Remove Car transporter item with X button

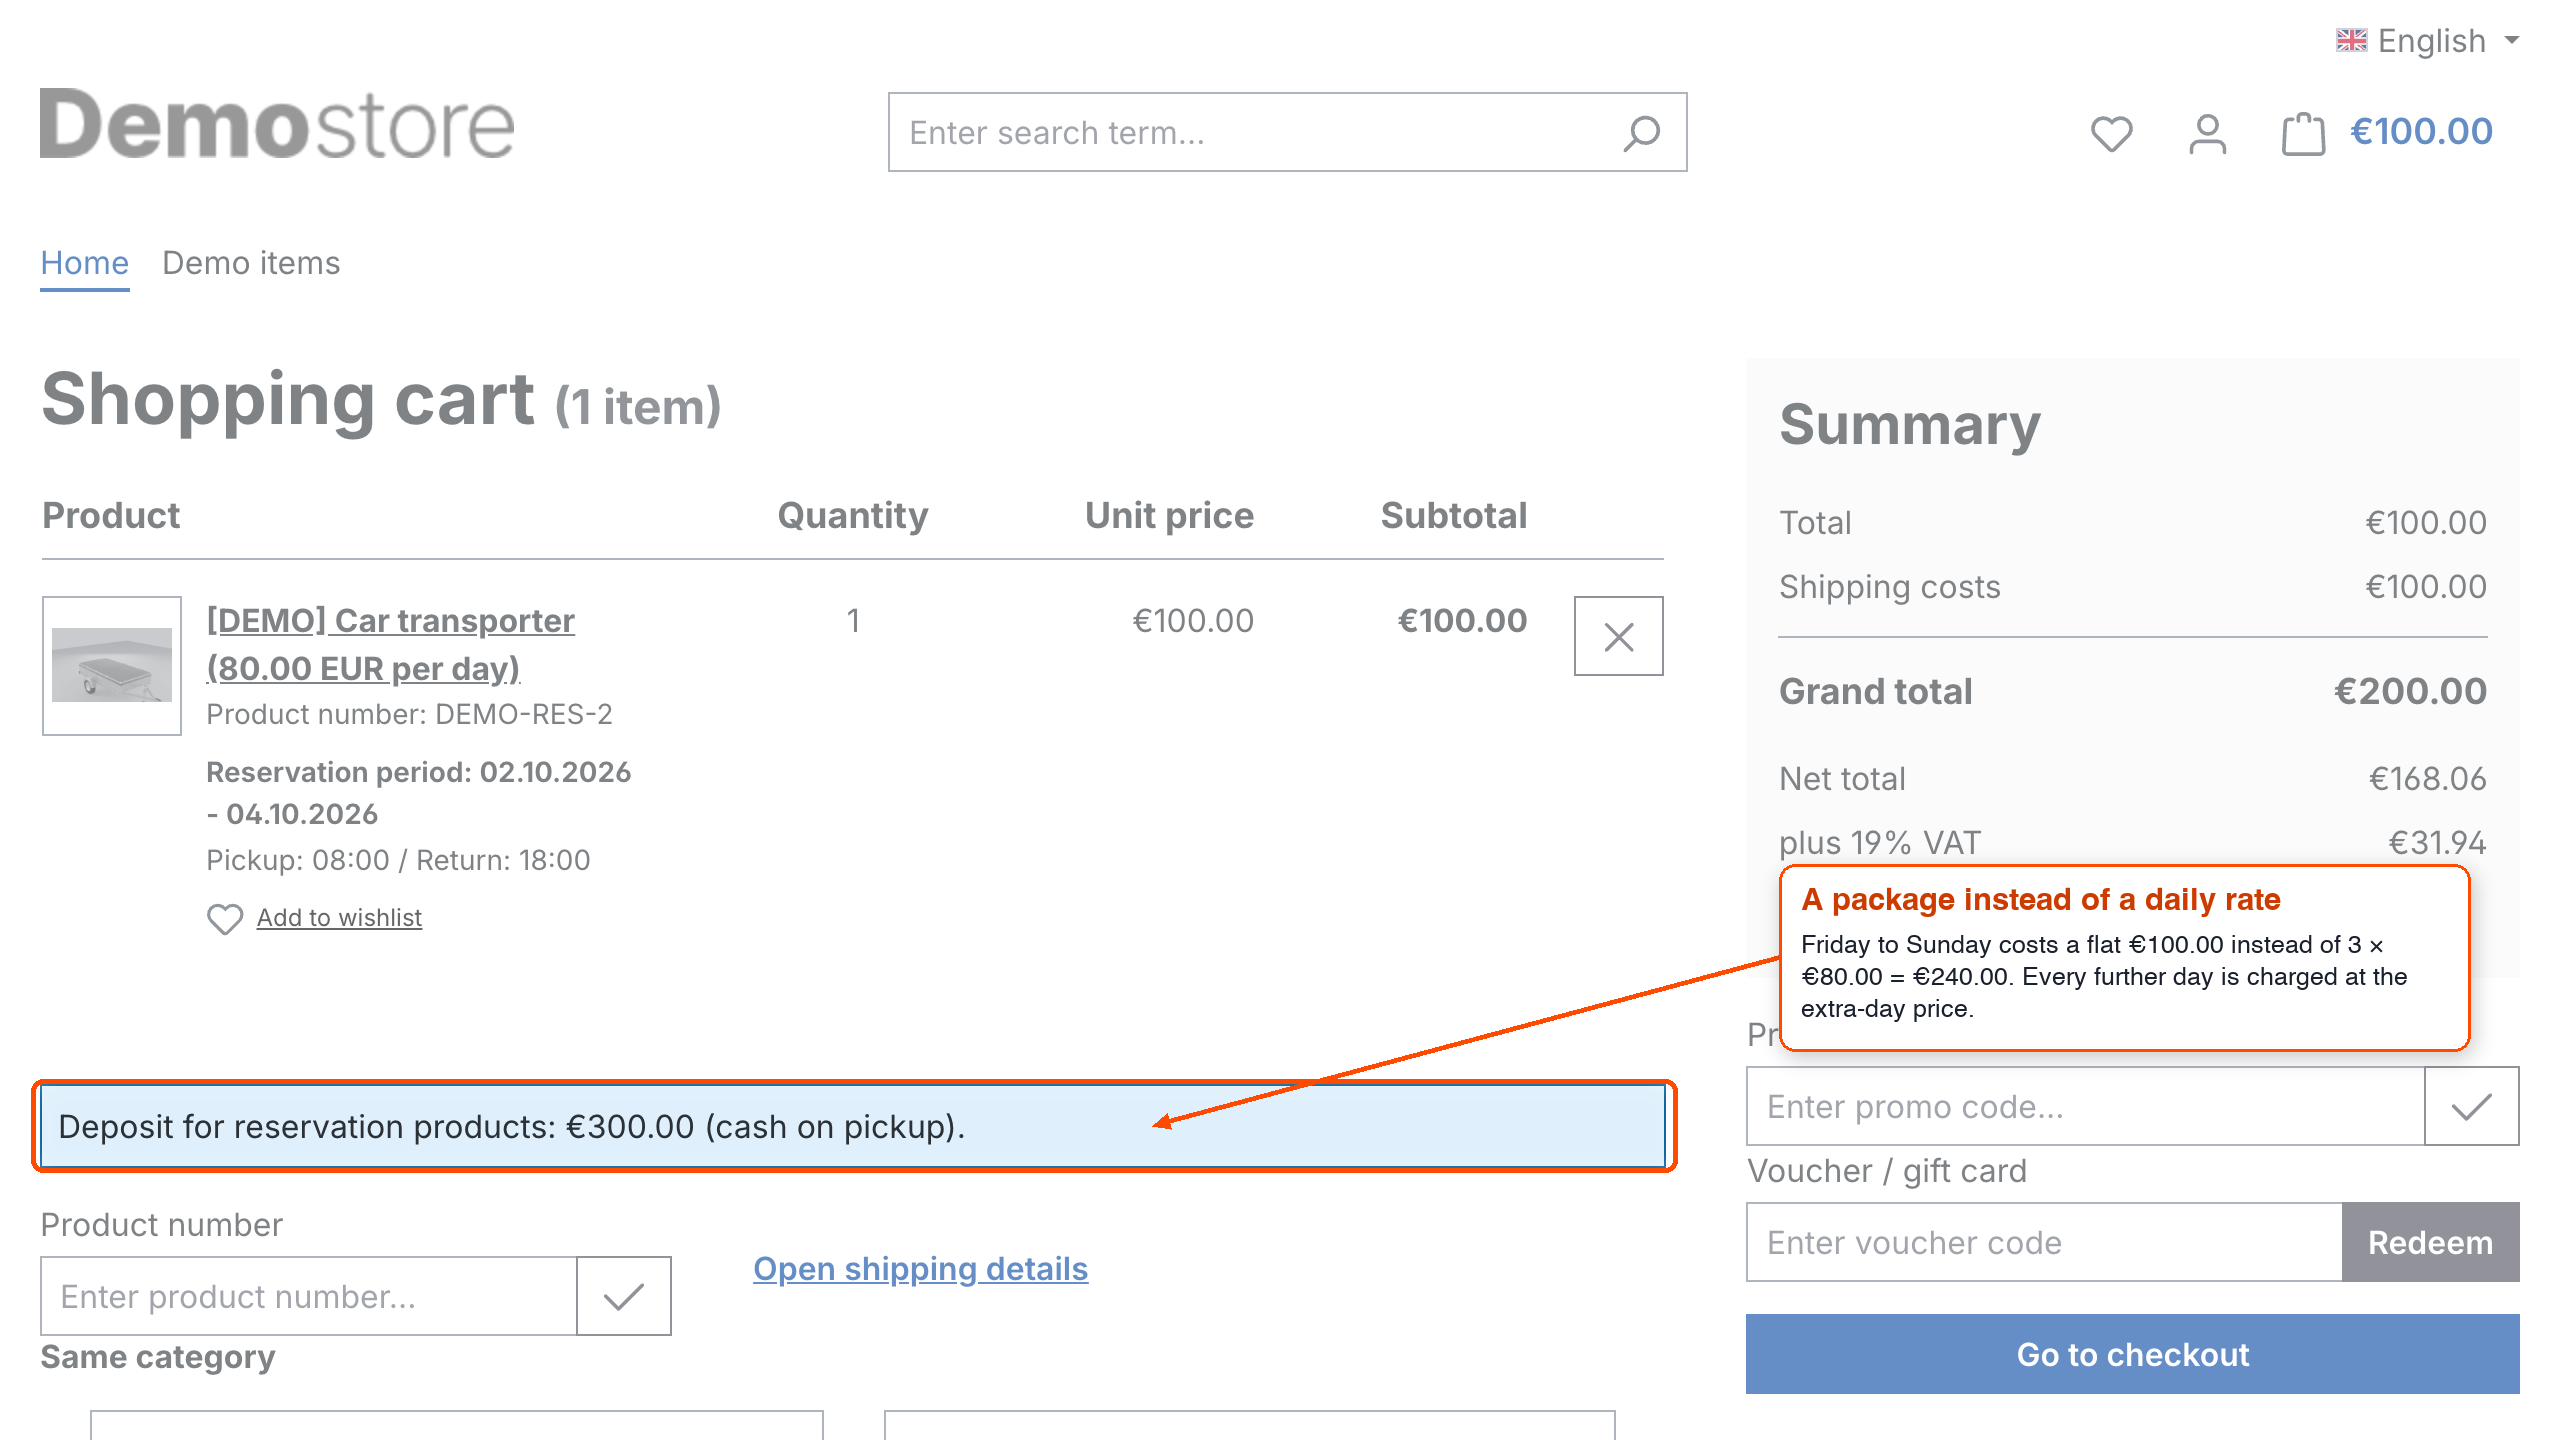click(x=1618, y=636)
